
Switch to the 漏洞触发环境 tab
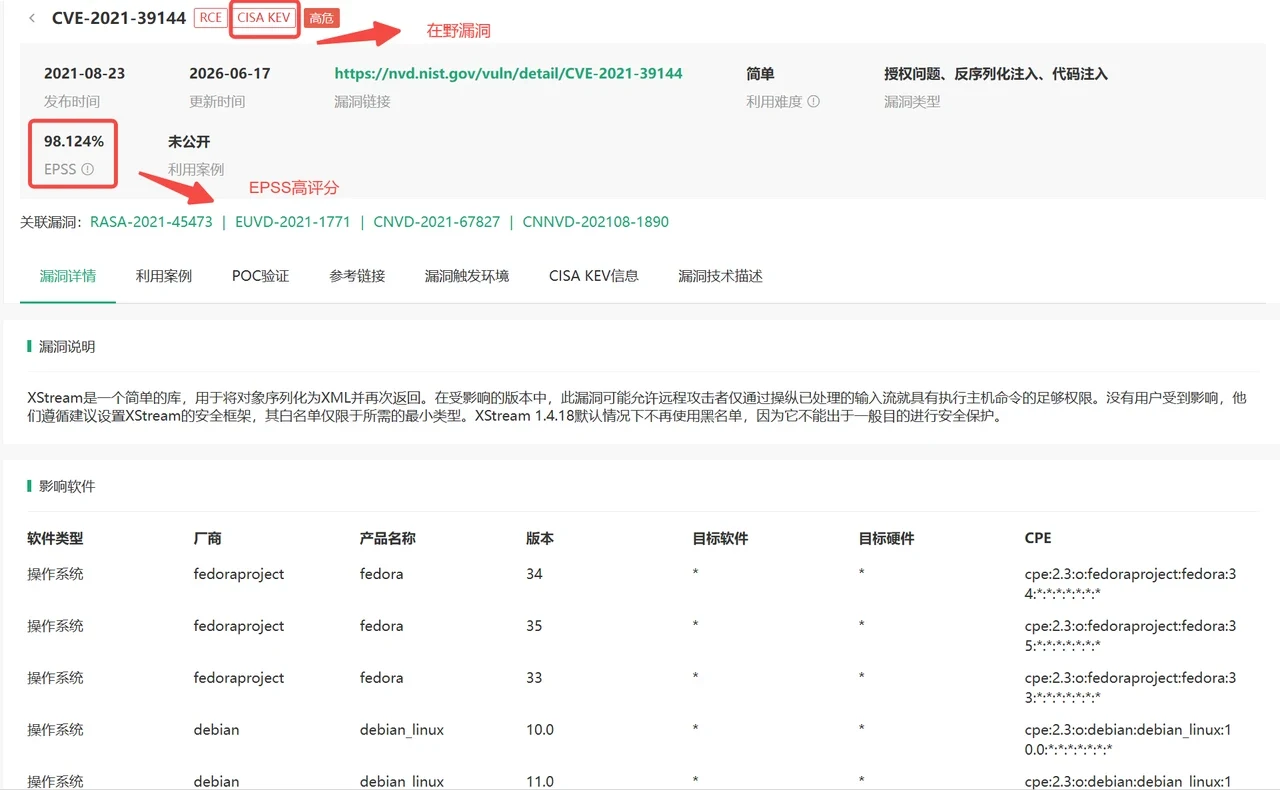click(467, 276)
